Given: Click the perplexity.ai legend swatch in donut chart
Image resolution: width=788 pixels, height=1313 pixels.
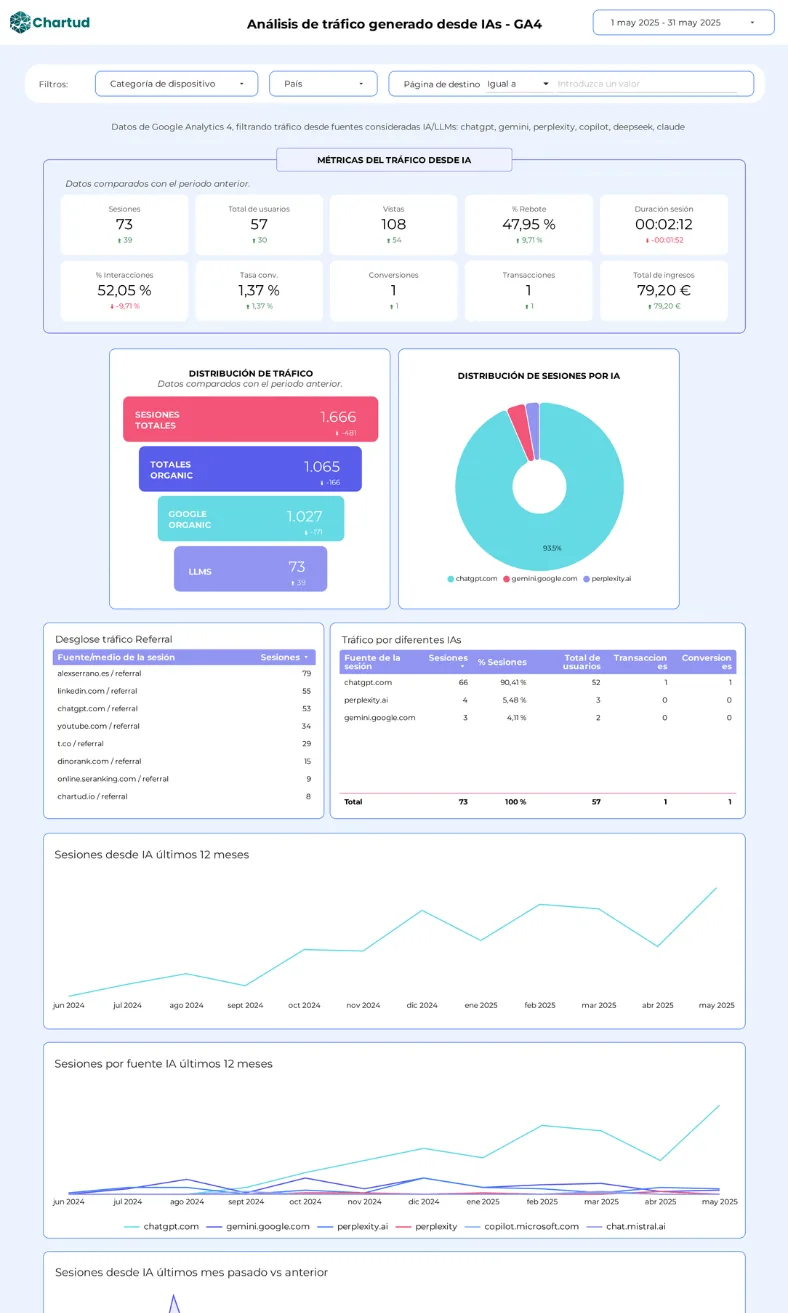Looking at the screenshot, I should pyautogui.click(x=587, y=579).
